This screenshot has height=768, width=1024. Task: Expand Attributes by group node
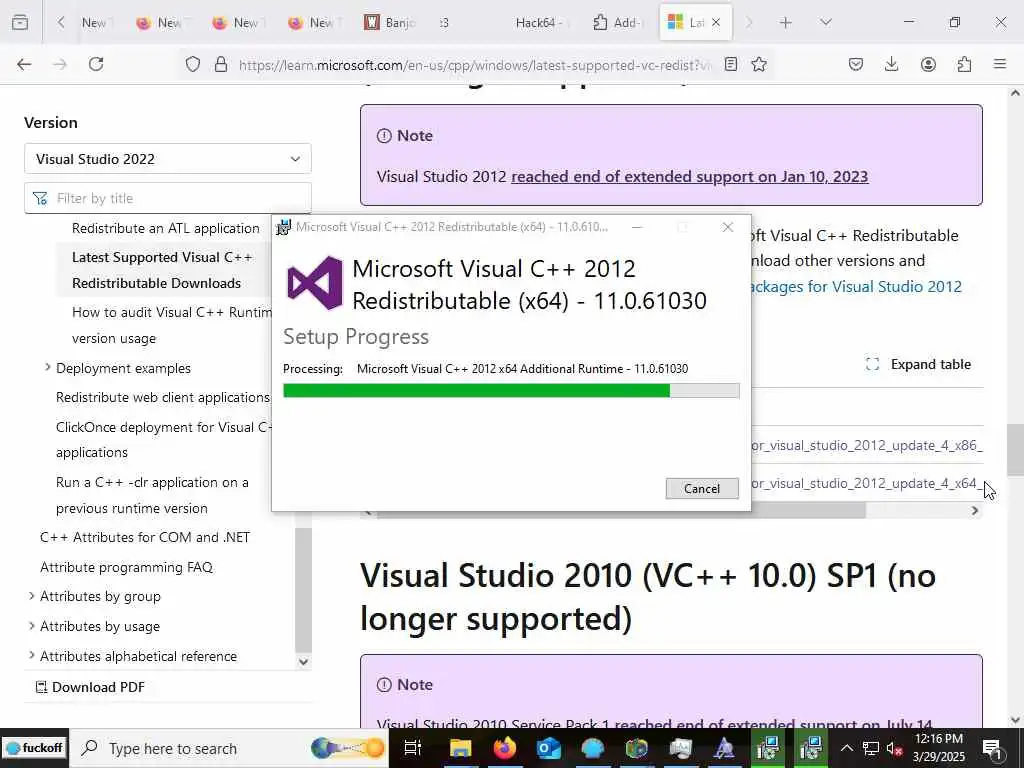pyautogui.click(x=31, y=596)
